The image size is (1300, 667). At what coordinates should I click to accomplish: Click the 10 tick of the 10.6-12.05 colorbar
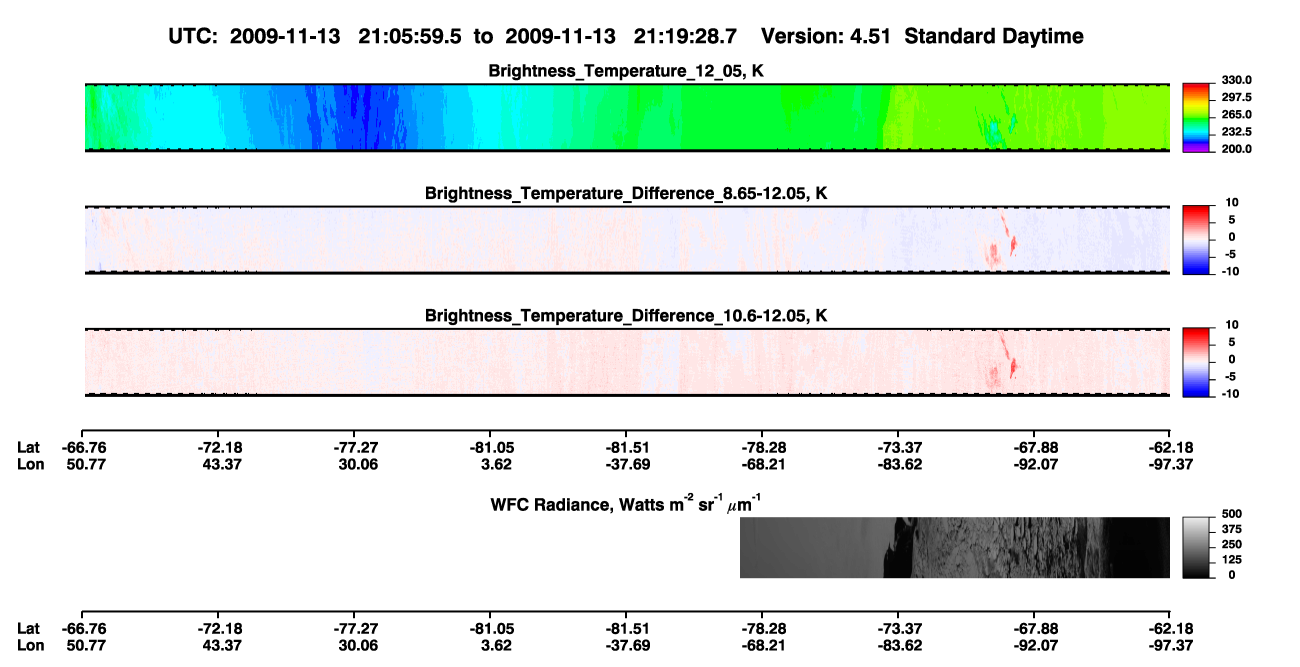coord(1232,324)
